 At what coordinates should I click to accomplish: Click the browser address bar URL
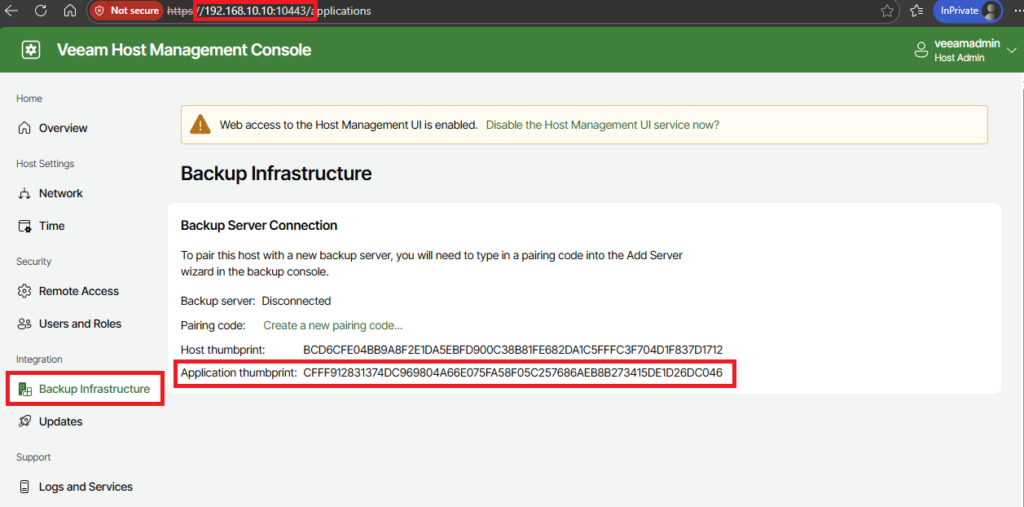click(500, 11)
